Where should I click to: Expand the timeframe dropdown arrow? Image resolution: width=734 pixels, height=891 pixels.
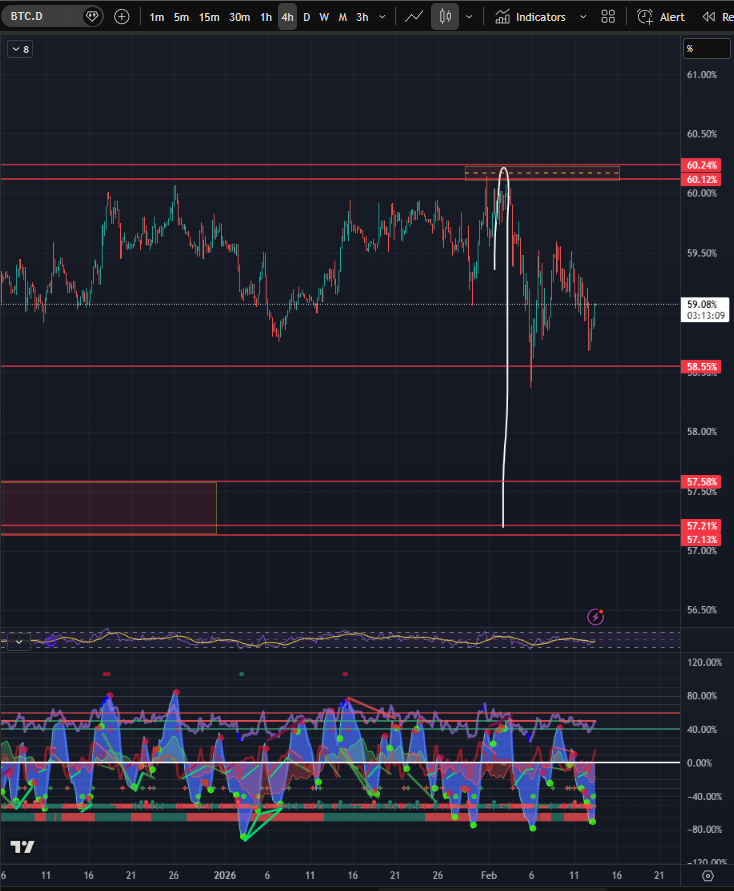pos(382,17)
